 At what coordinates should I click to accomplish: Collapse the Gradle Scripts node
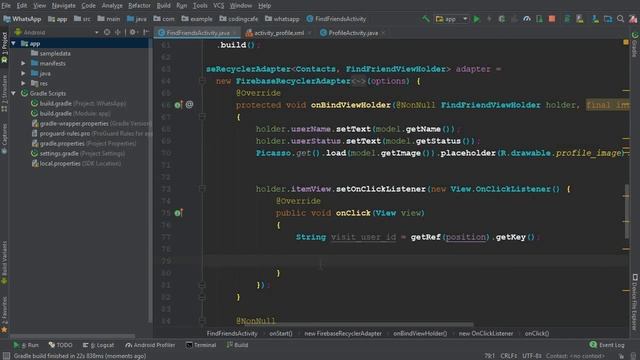13,93
